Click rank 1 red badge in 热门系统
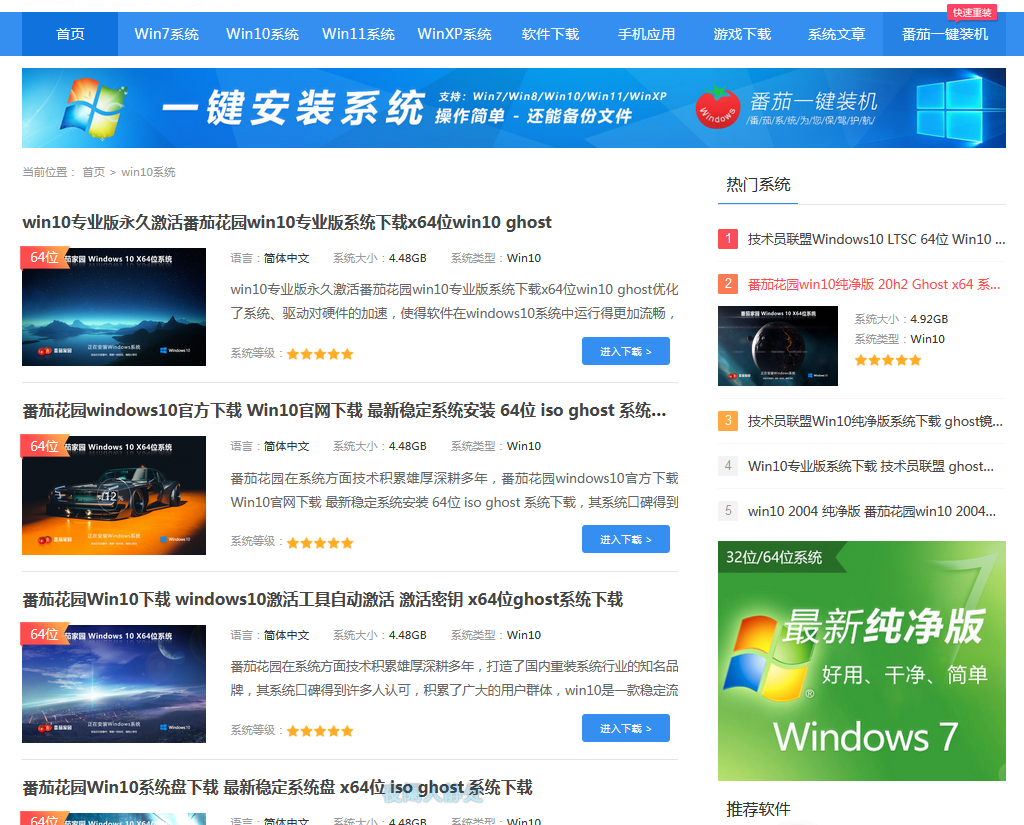The height and width of the screenshot is (825, 1024). point(728,238)
